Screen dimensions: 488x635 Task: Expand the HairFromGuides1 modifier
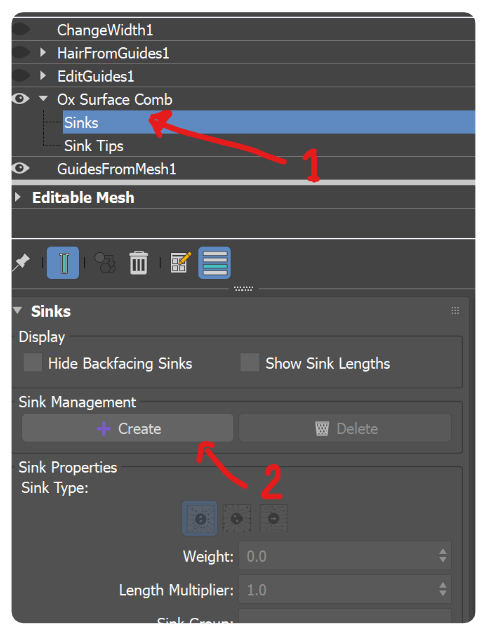pyautogui.click(x=43, y=52)
